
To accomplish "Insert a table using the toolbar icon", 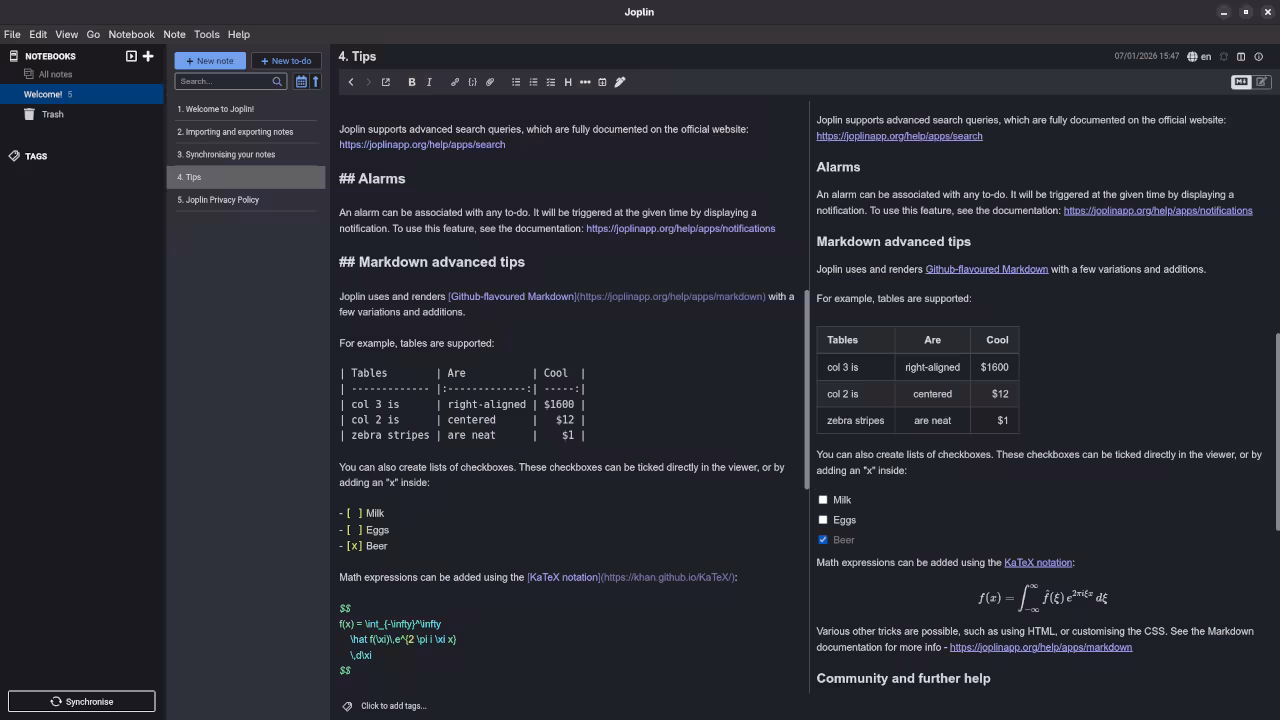I will [602, 82].
